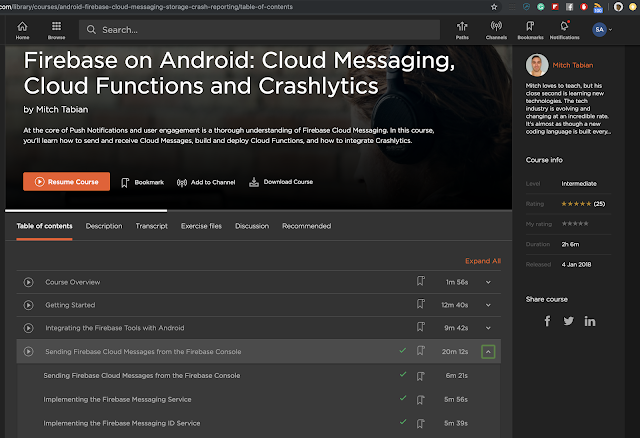Go to Home in top navigation
The image size is (640, 438).
pos(22,30)
